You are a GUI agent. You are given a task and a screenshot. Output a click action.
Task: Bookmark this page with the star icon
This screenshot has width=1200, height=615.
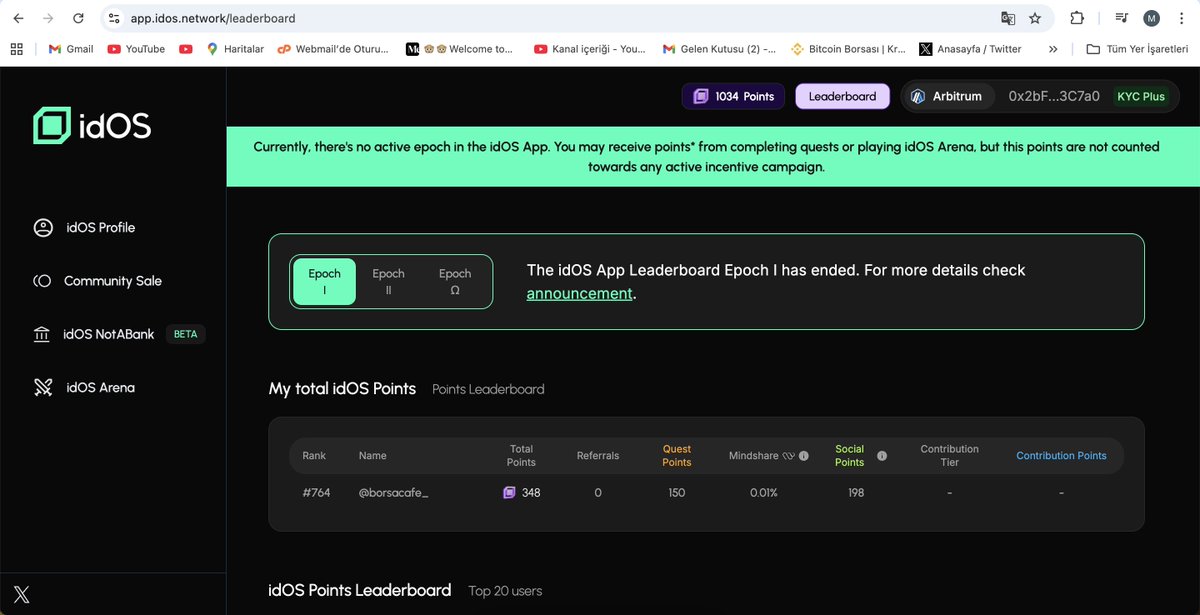tap(1035, 18)
